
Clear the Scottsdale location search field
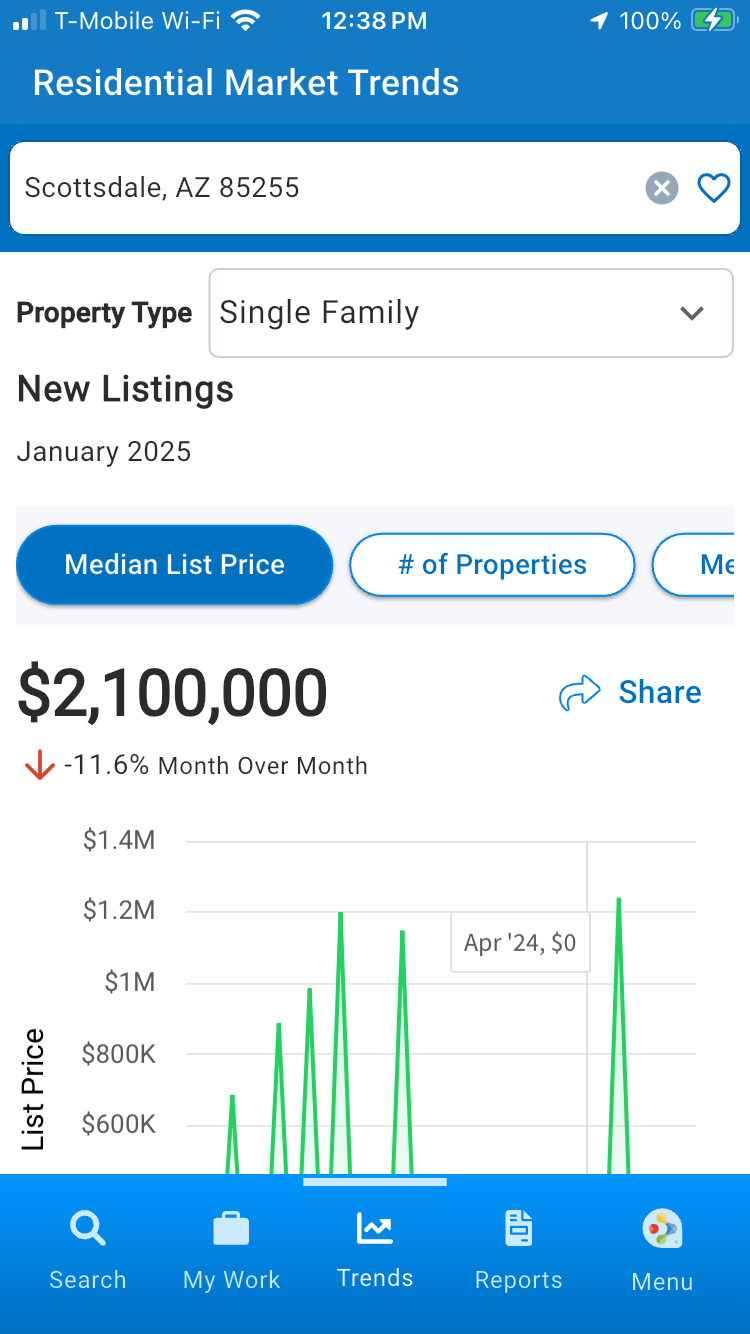click(661, 188)
